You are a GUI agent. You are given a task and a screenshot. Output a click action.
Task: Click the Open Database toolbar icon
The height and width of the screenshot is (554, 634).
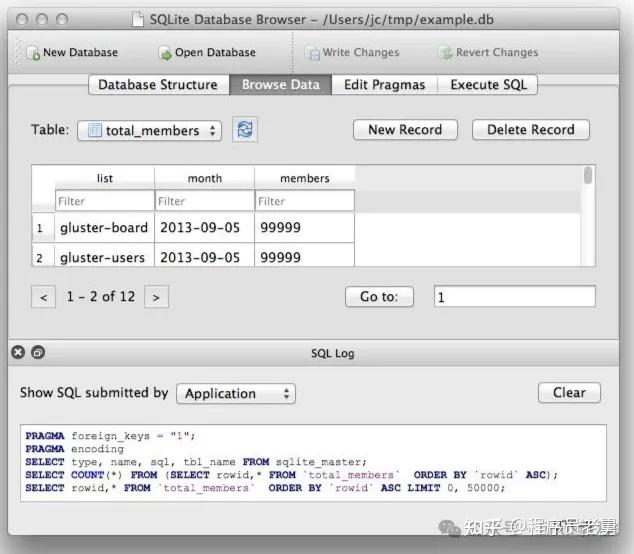pyautogui.click(x=165, y=53)
